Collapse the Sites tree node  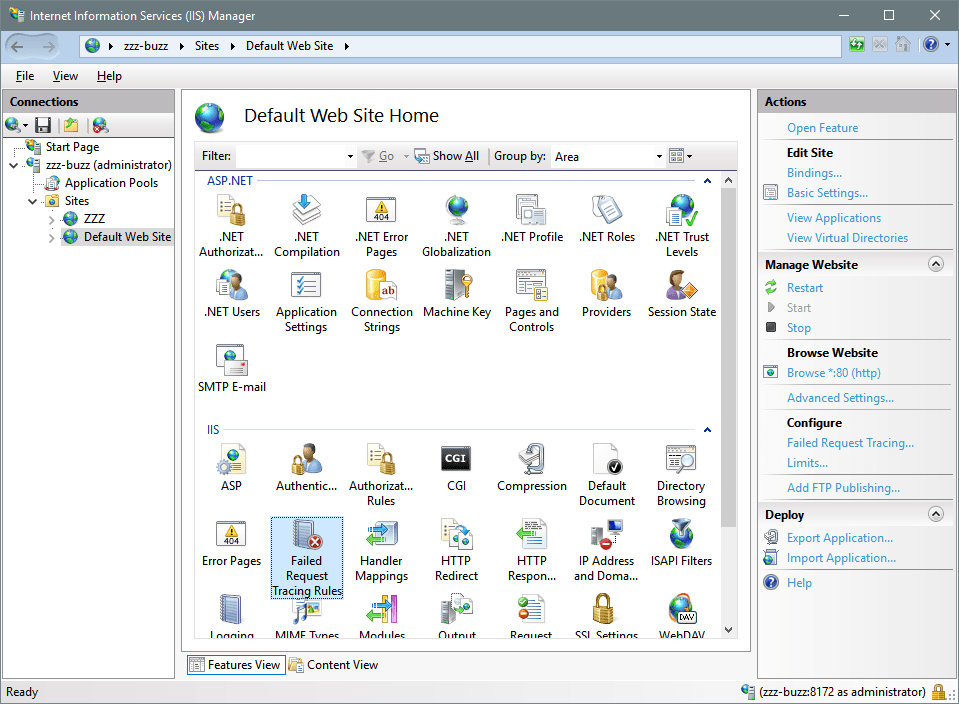click(x=31, y=200)
